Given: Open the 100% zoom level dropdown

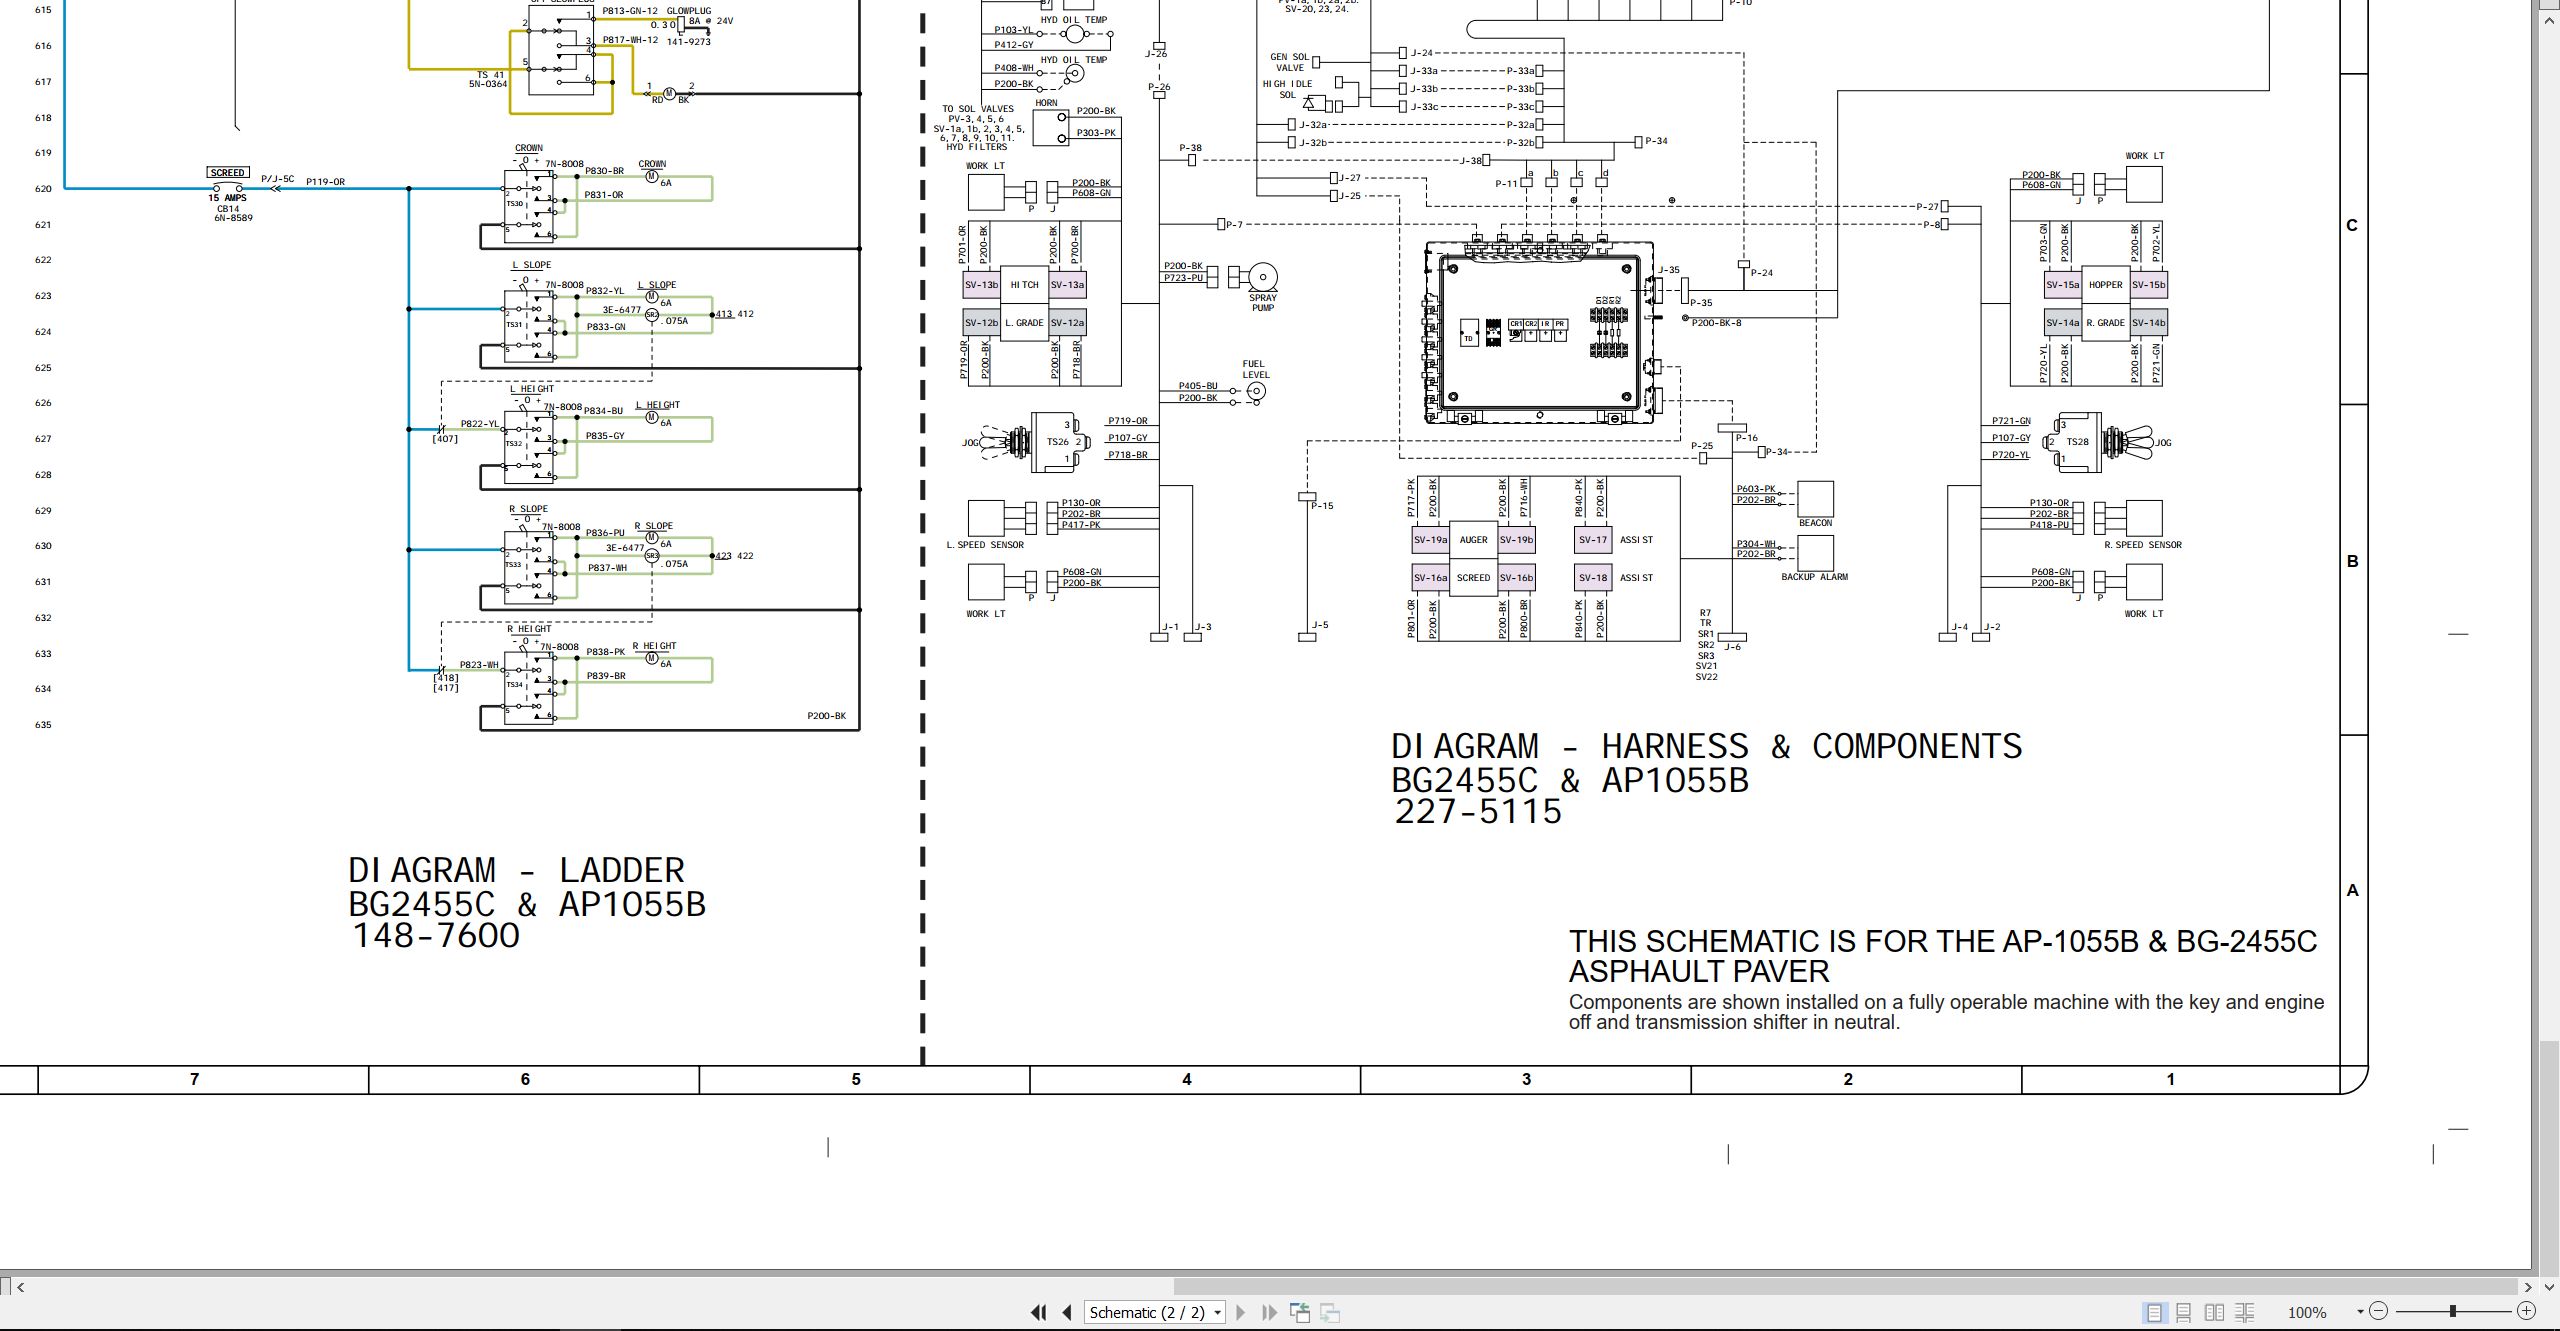Looking at the screenshot, I should 2360,1312.
